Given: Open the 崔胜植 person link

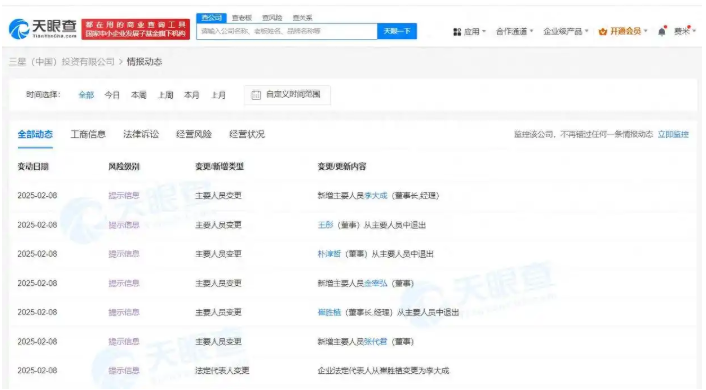Looking at the screenshot, I should click(x=329, y=312).
